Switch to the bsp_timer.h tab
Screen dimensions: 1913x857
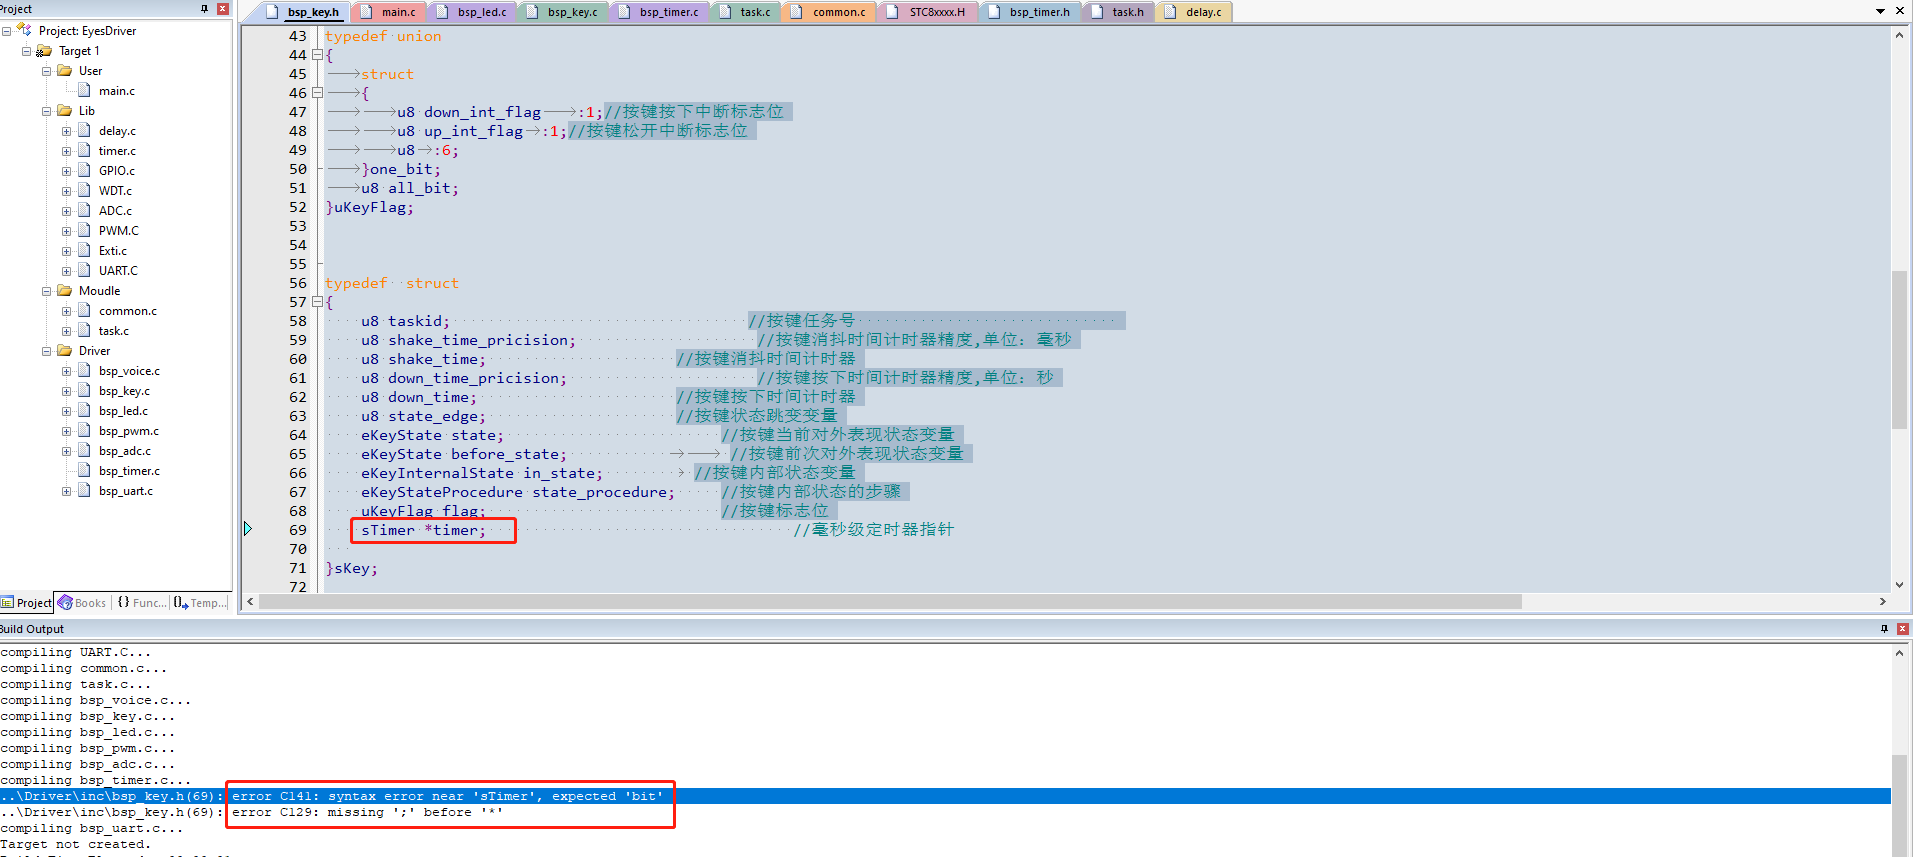(1038, 12)
